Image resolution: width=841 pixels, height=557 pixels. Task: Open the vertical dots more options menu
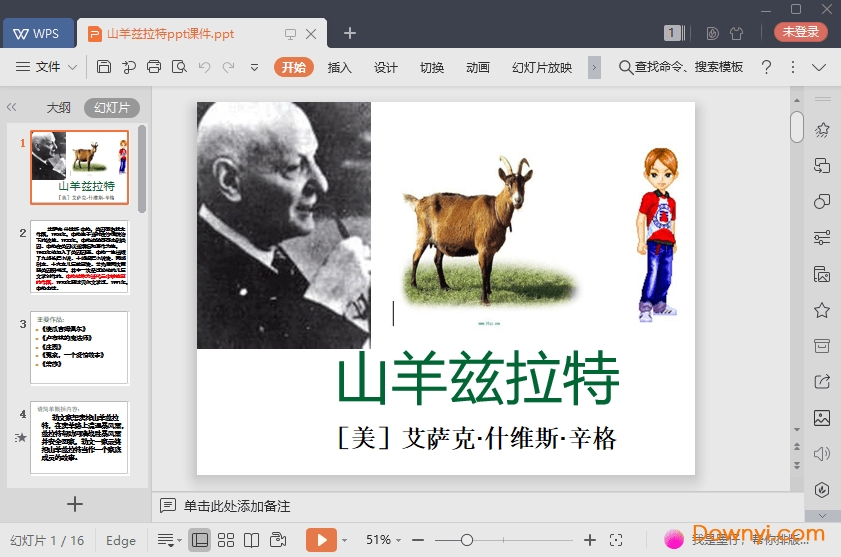pos(793,67)
